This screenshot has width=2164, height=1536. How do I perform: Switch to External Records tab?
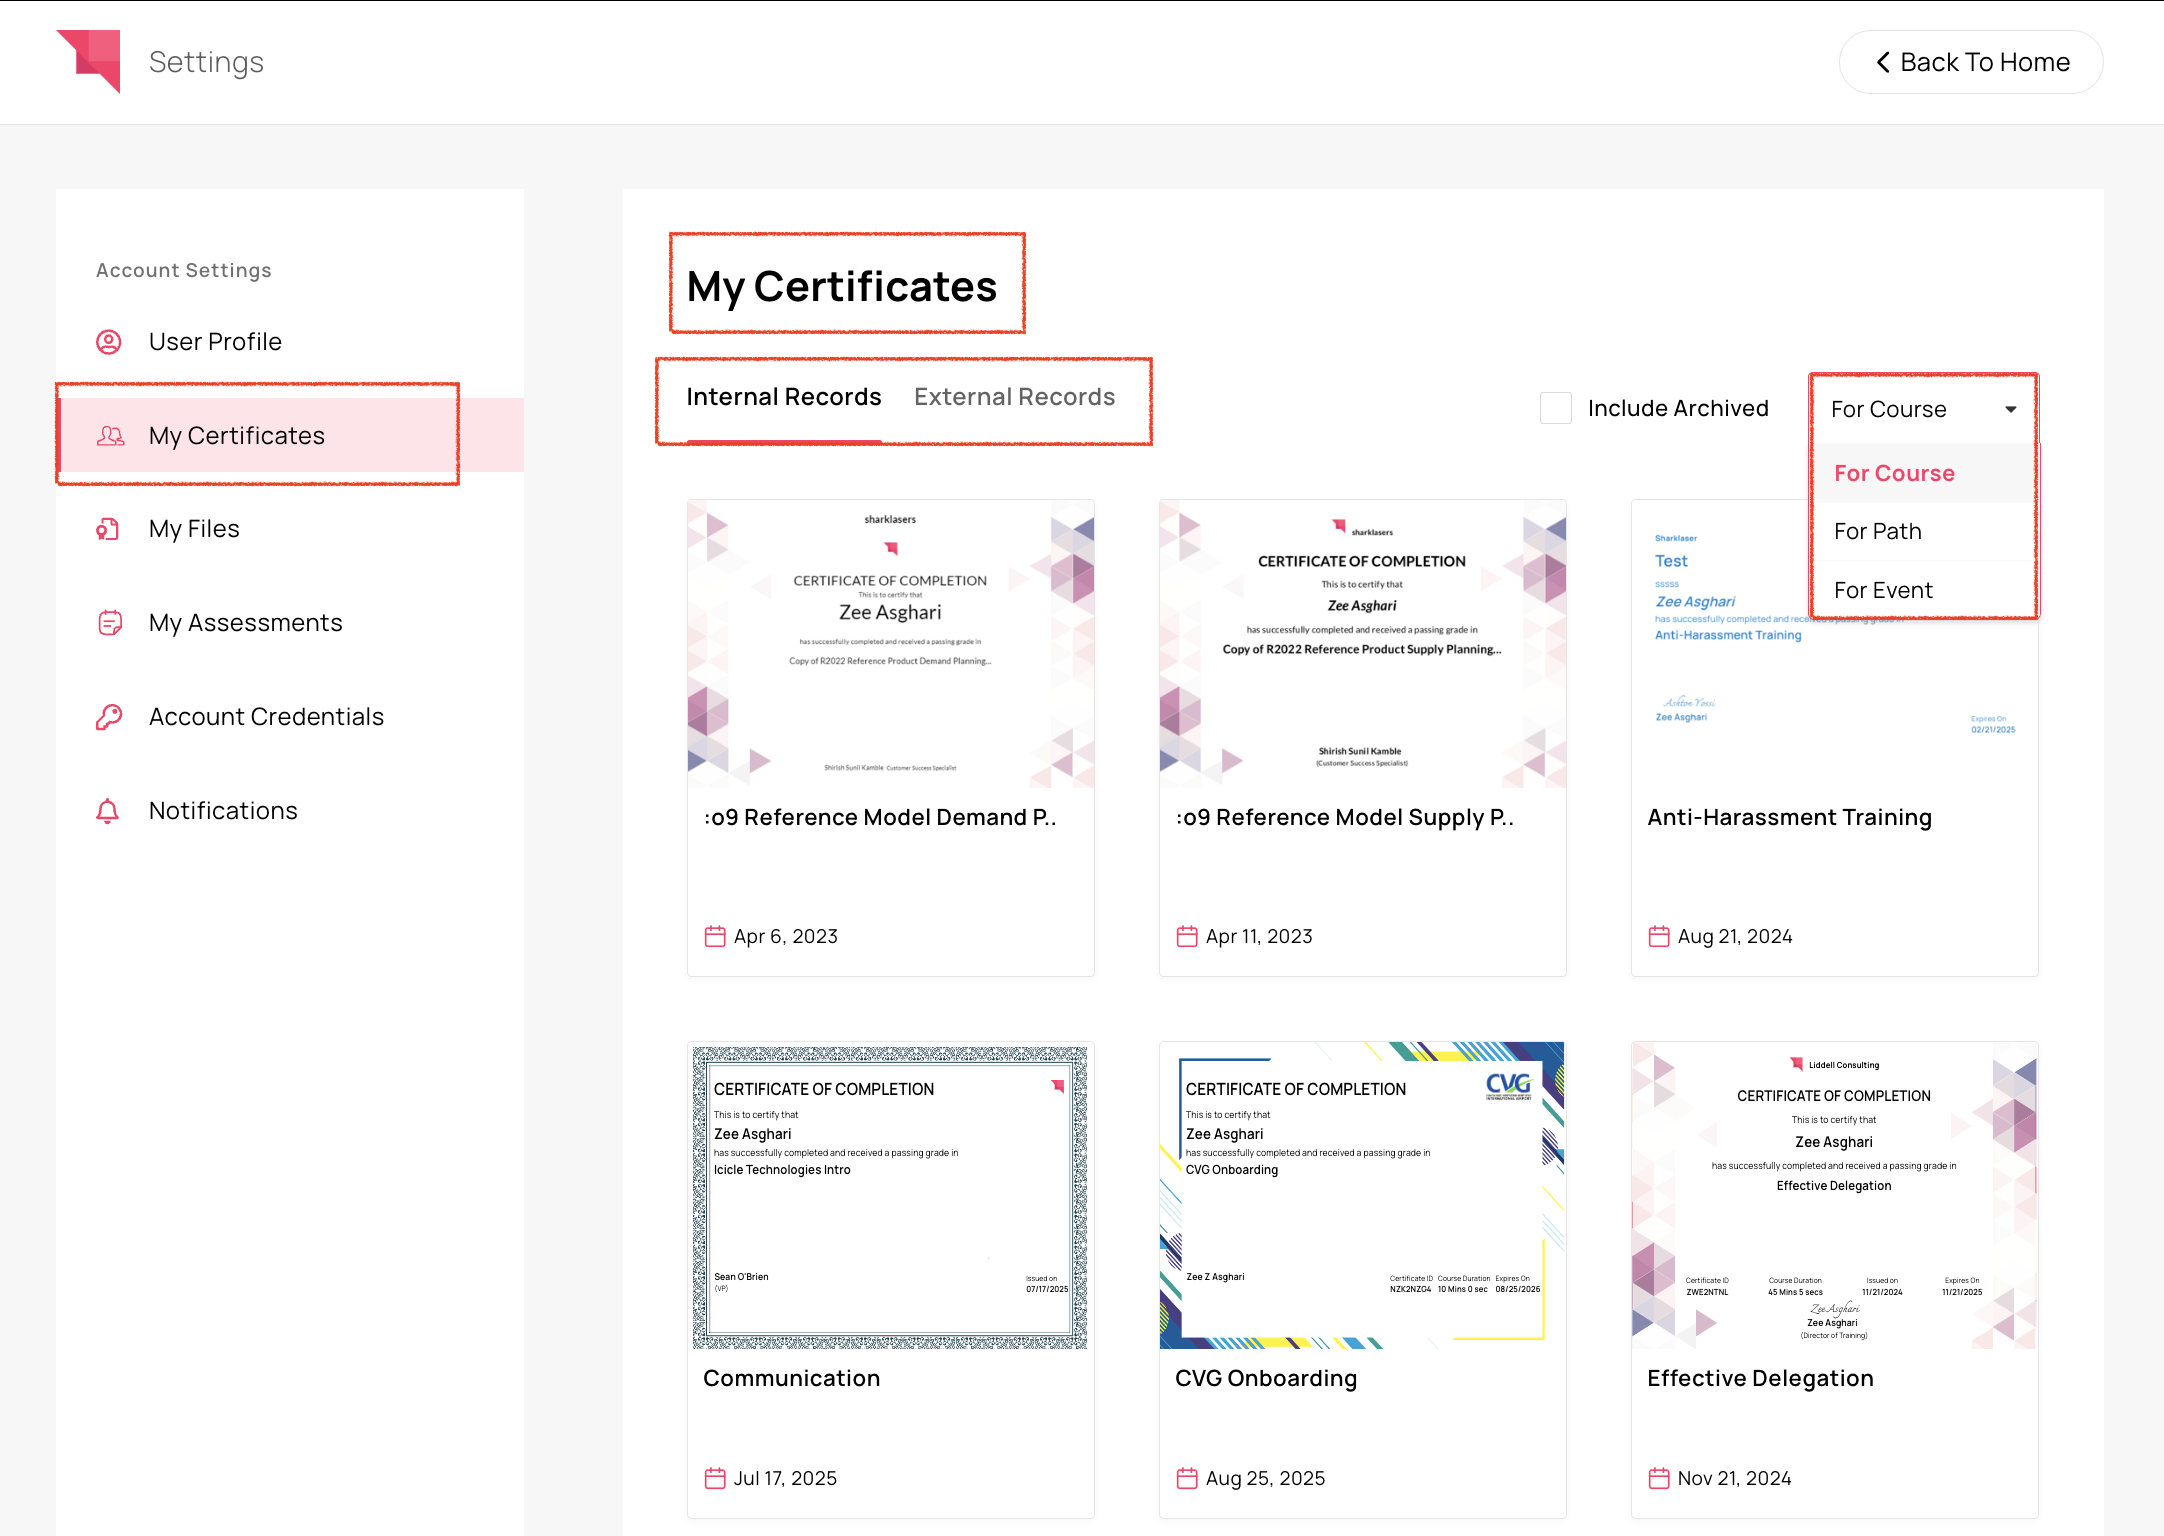[x=1014, y=397]
